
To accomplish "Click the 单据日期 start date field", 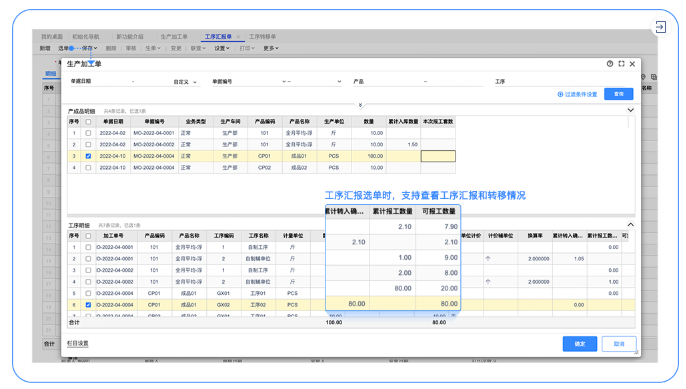I will click(x=111, y=81).
